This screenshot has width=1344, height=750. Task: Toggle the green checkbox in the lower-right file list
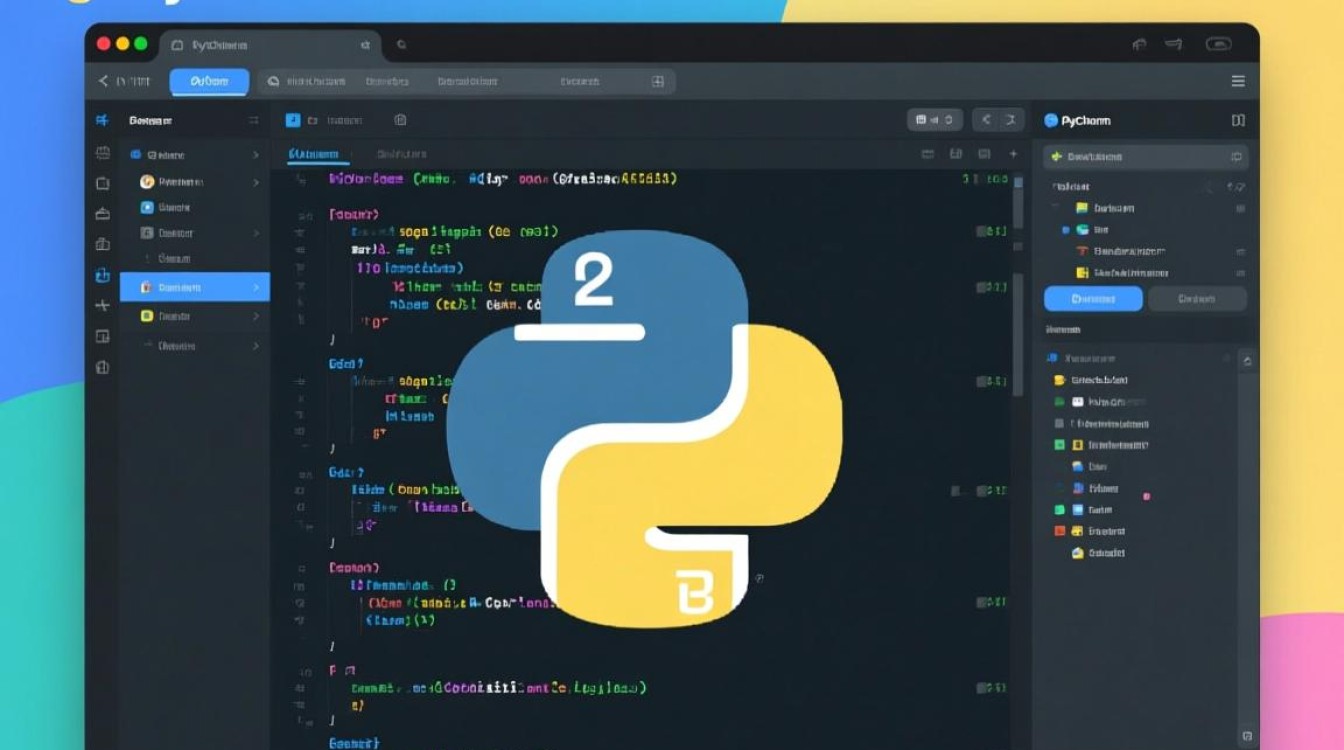tap(1060, 444)
